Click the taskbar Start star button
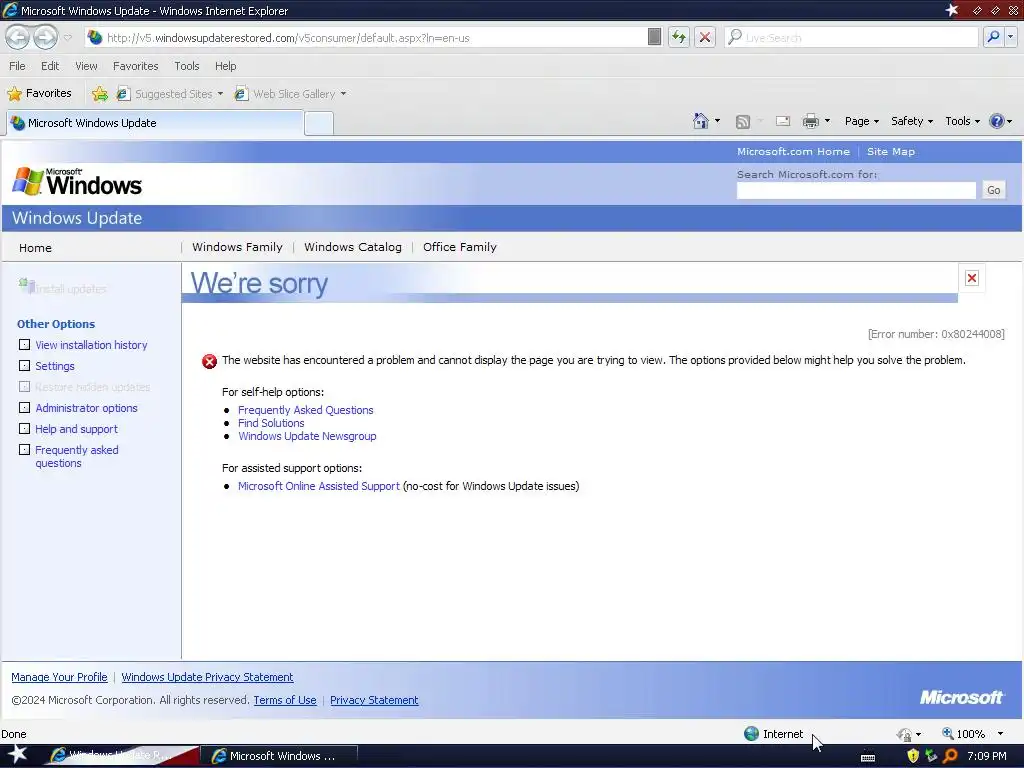Viewport: 1024px width, 768px height. (x=17, y=755)
